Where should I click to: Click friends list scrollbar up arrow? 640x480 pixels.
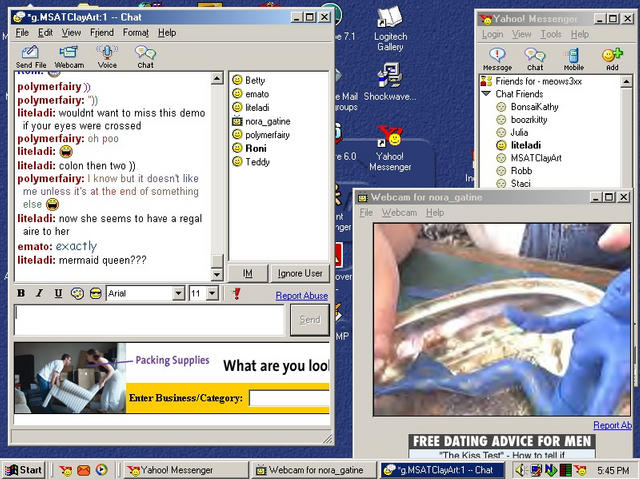tap(626, 81)
